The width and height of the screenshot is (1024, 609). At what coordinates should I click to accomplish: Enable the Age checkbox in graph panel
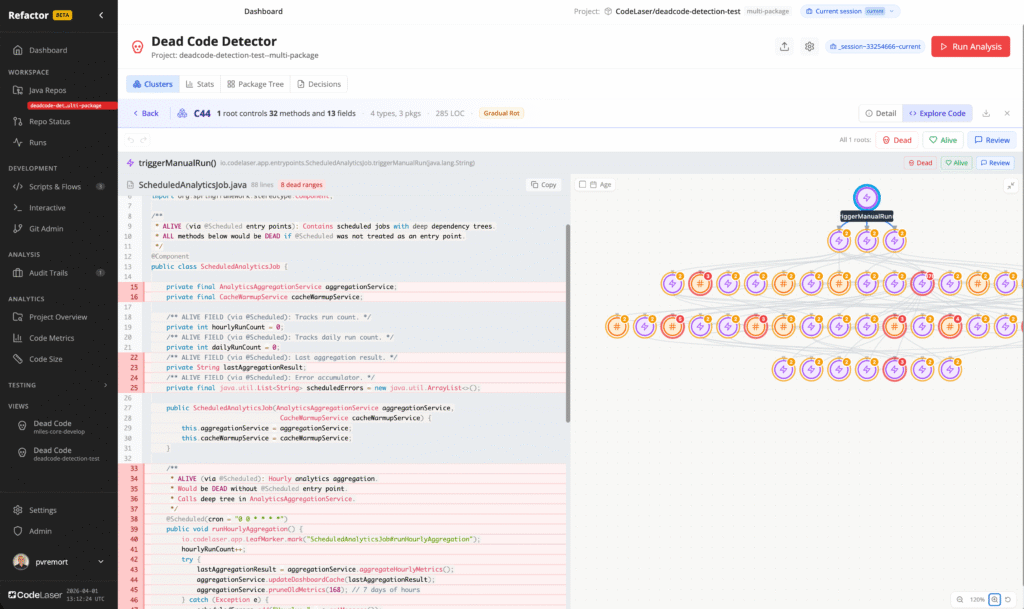click(x=583, y=185)
